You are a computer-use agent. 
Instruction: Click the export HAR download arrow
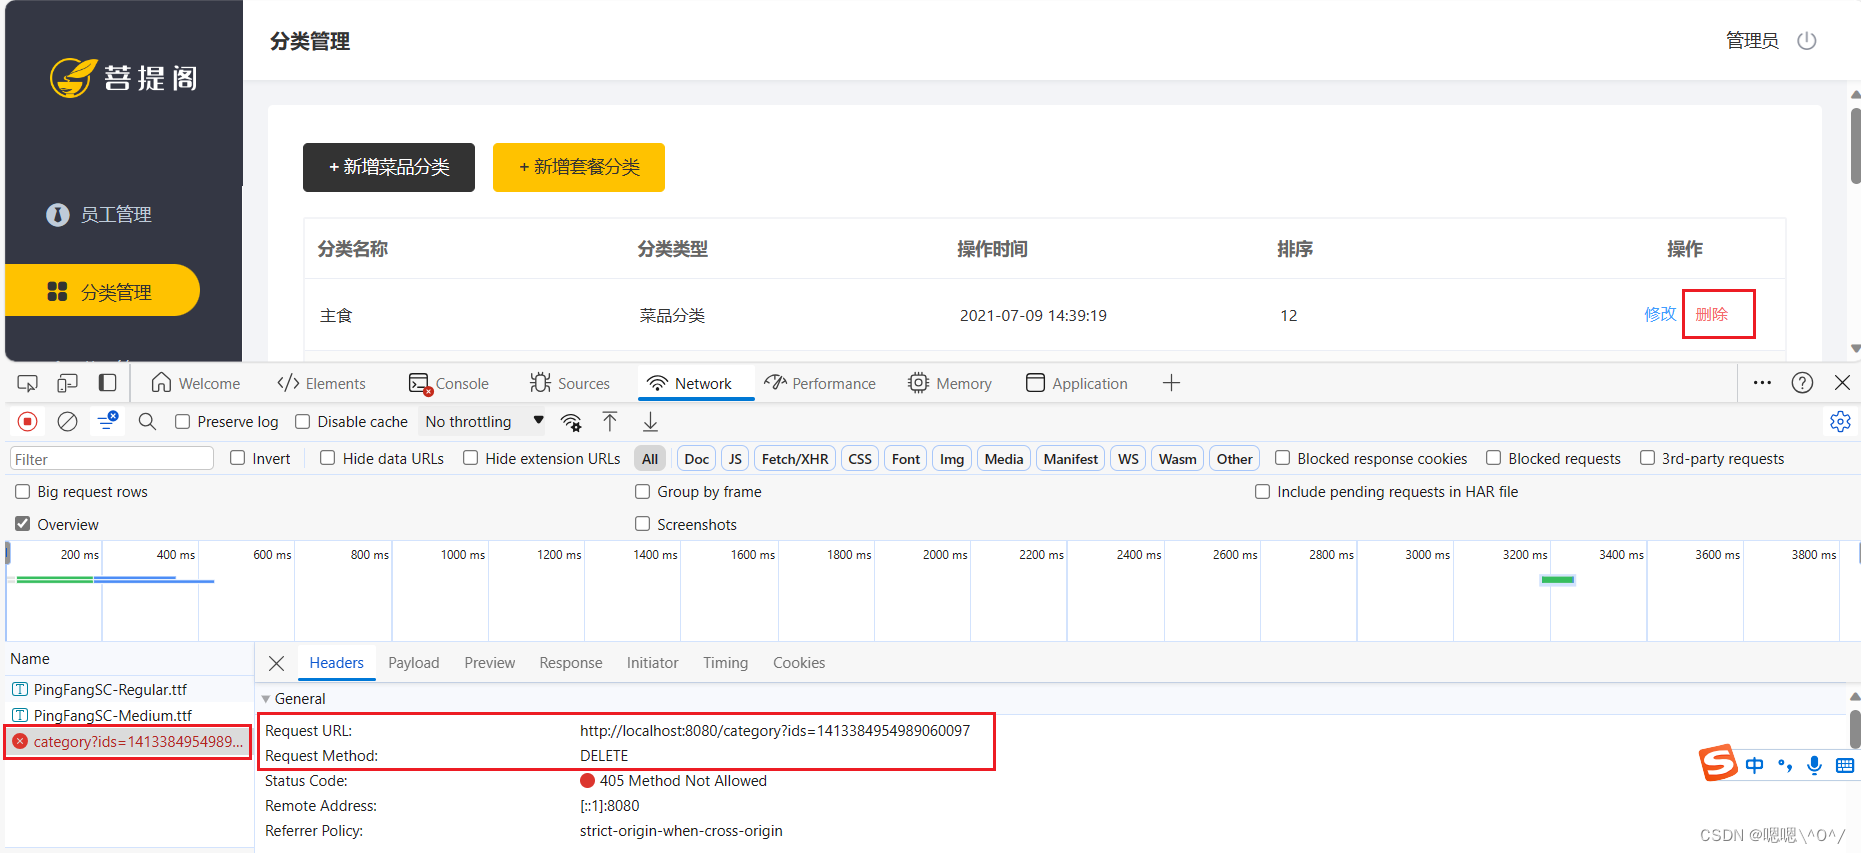650,422
